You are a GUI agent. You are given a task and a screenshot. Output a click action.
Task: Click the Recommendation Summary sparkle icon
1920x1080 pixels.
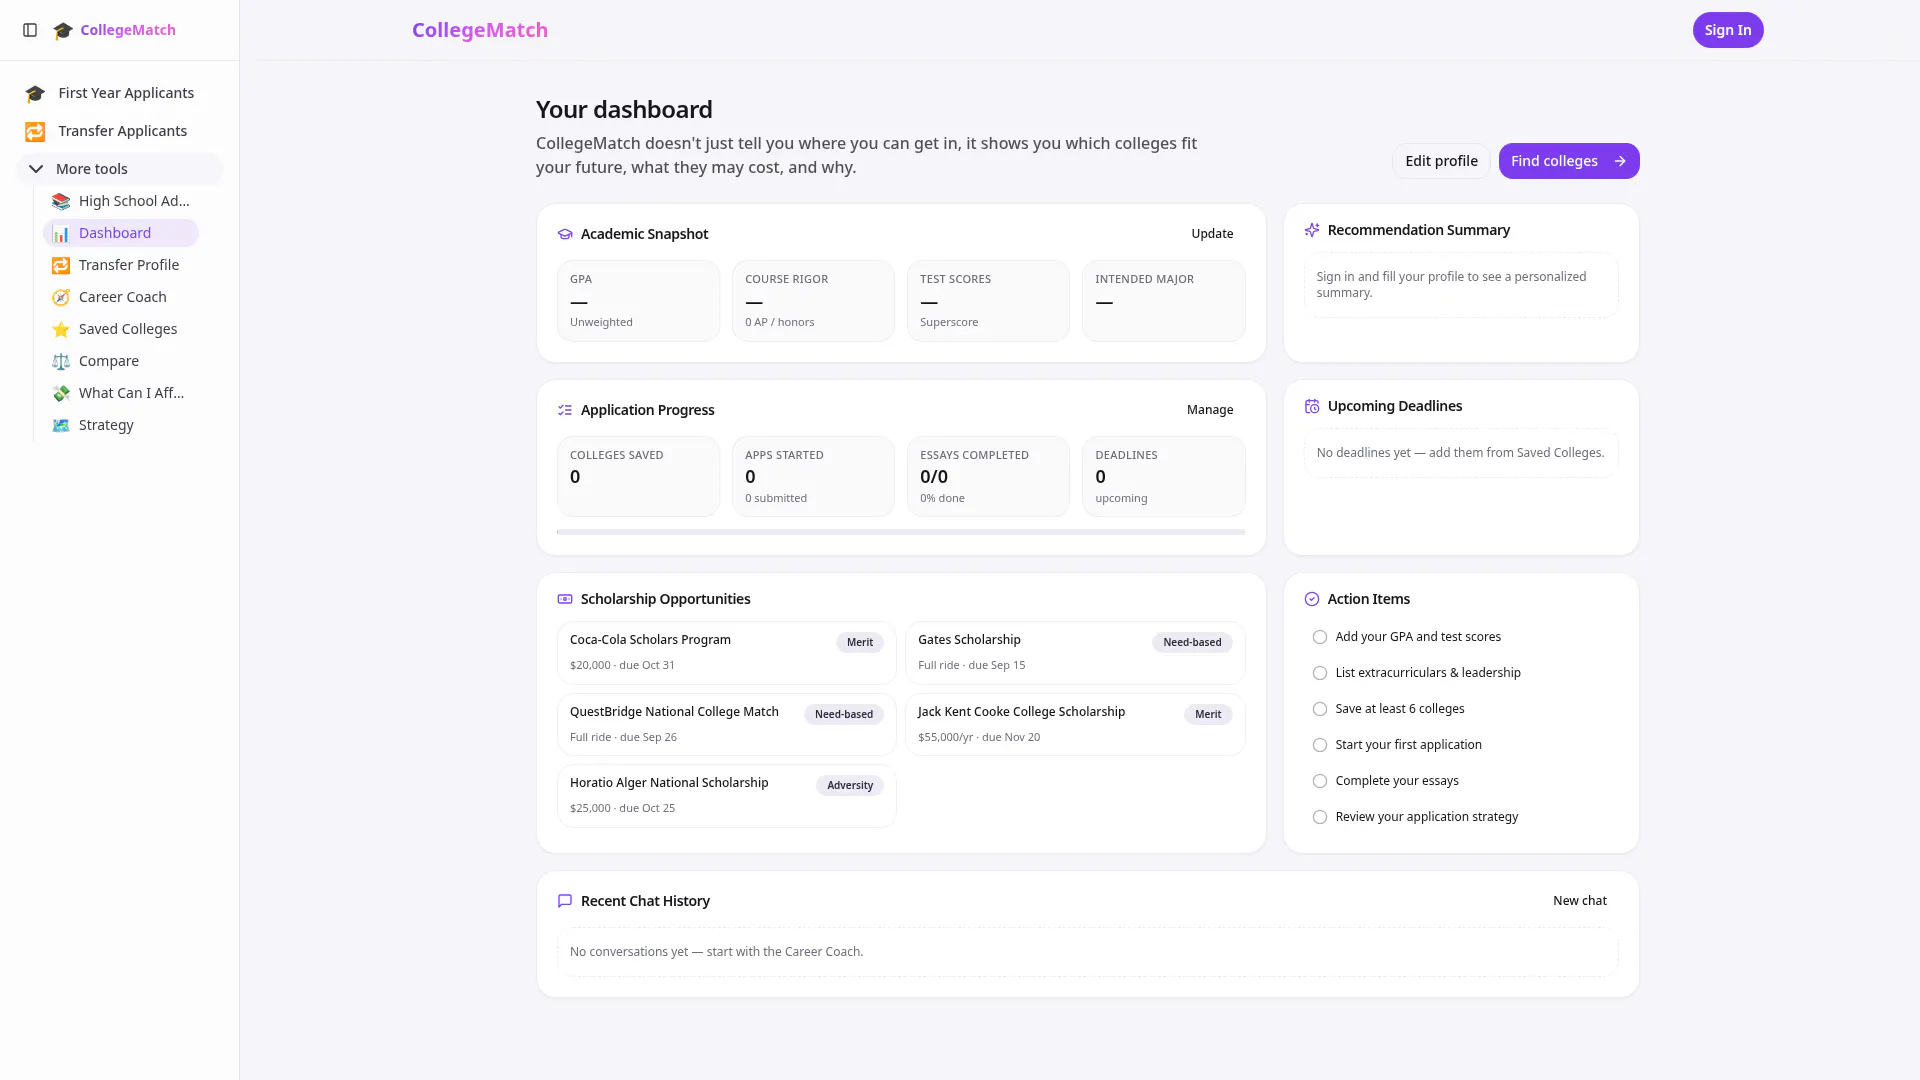1312,230
